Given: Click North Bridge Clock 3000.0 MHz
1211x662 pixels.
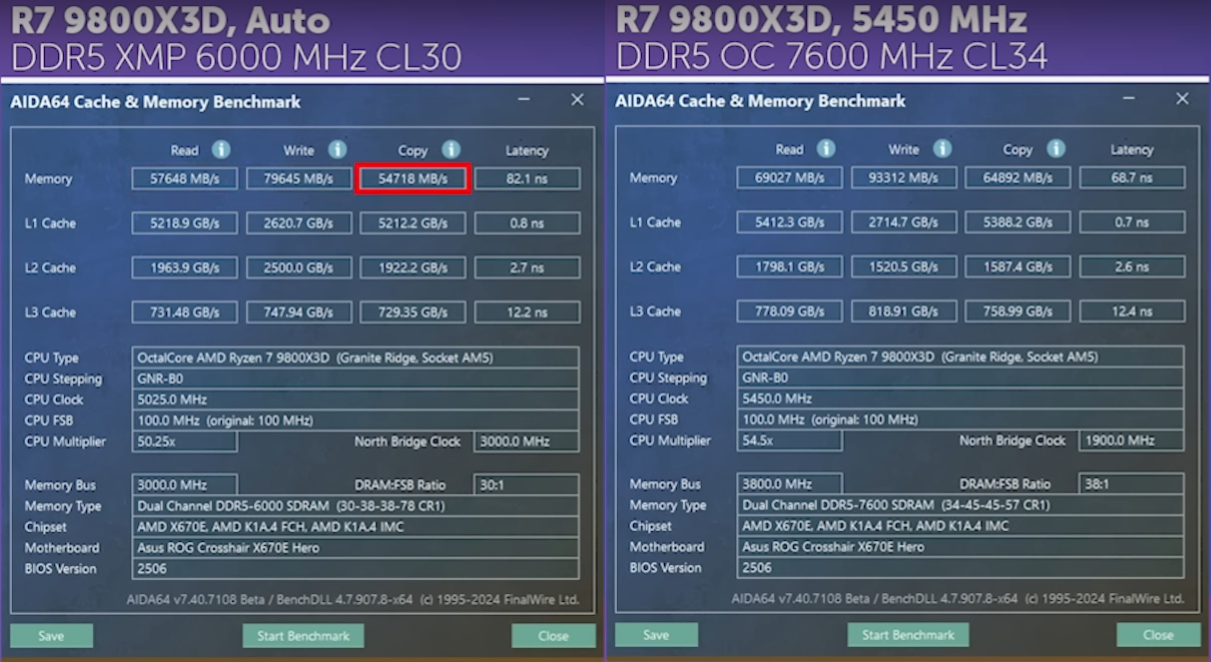Looking at the screenshot, I should [x=526, y=442].
